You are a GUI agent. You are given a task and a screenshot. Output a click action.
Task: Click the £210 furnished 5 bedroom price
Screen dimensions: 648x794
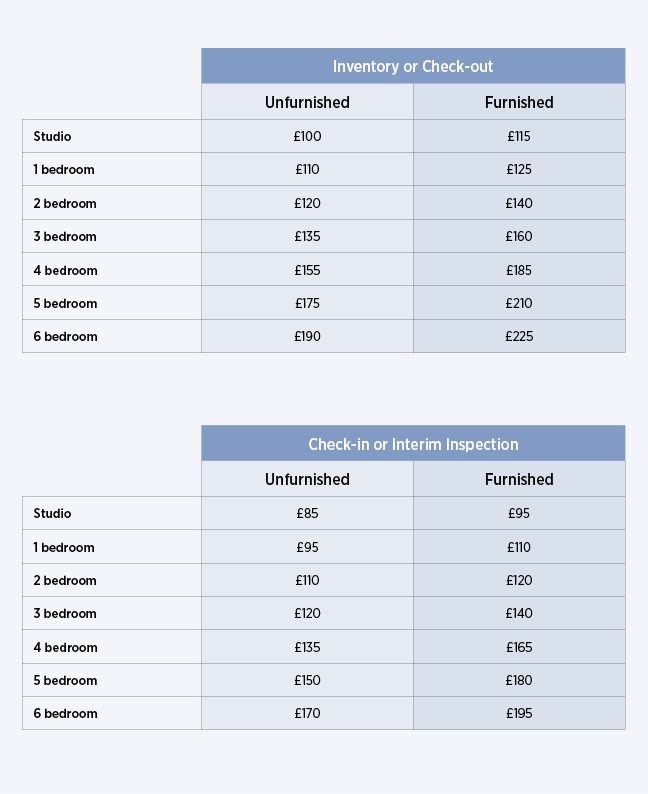[519, 303]
